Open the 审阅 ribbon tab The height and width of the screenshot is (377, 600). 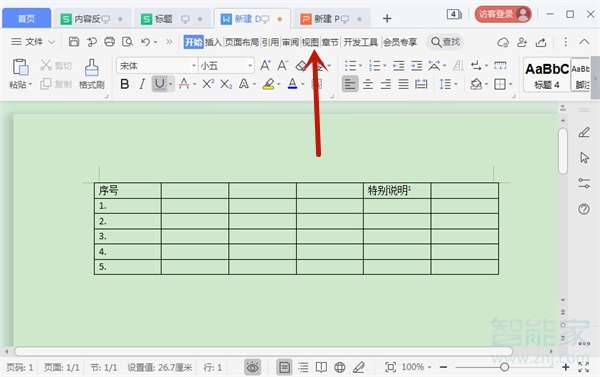click(x=290, y=42)
